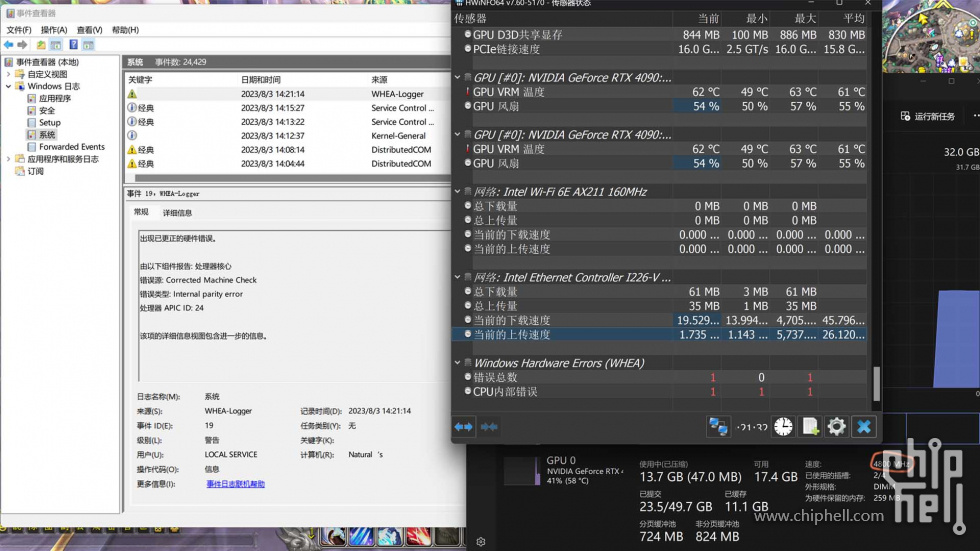Select event row dated 2023/8/3 14:15:27
Screen dimensions: 980x551
coord(288,108)
